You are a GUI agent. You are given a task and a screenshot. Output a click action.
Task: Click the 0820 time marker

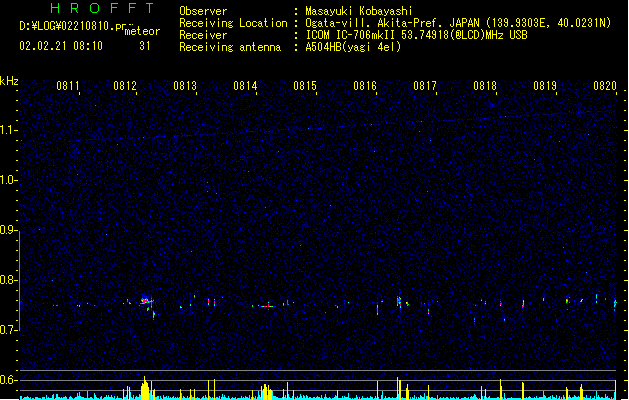pos(605,86)
